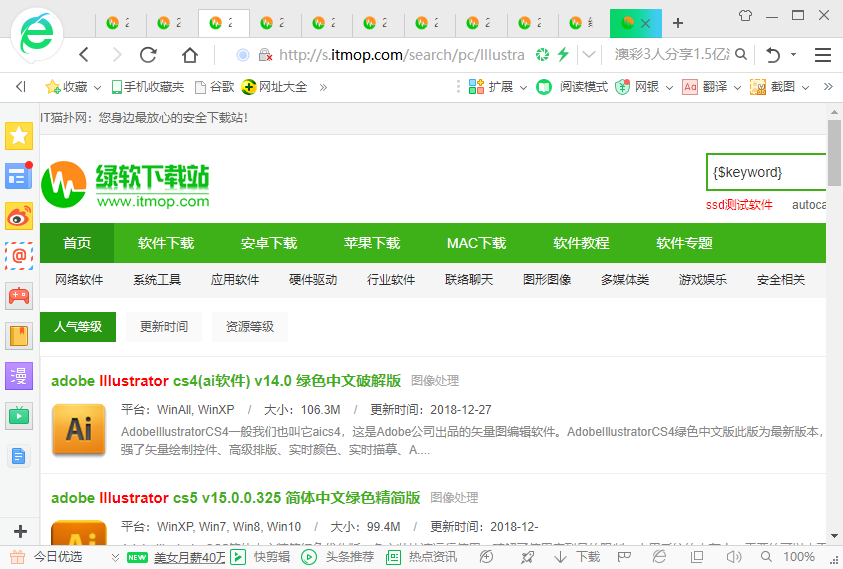Expand the 今日优选 chevron in status bar
Image resolution: width=843 pixels, height=569 pixels.
(x=115, y=557)
